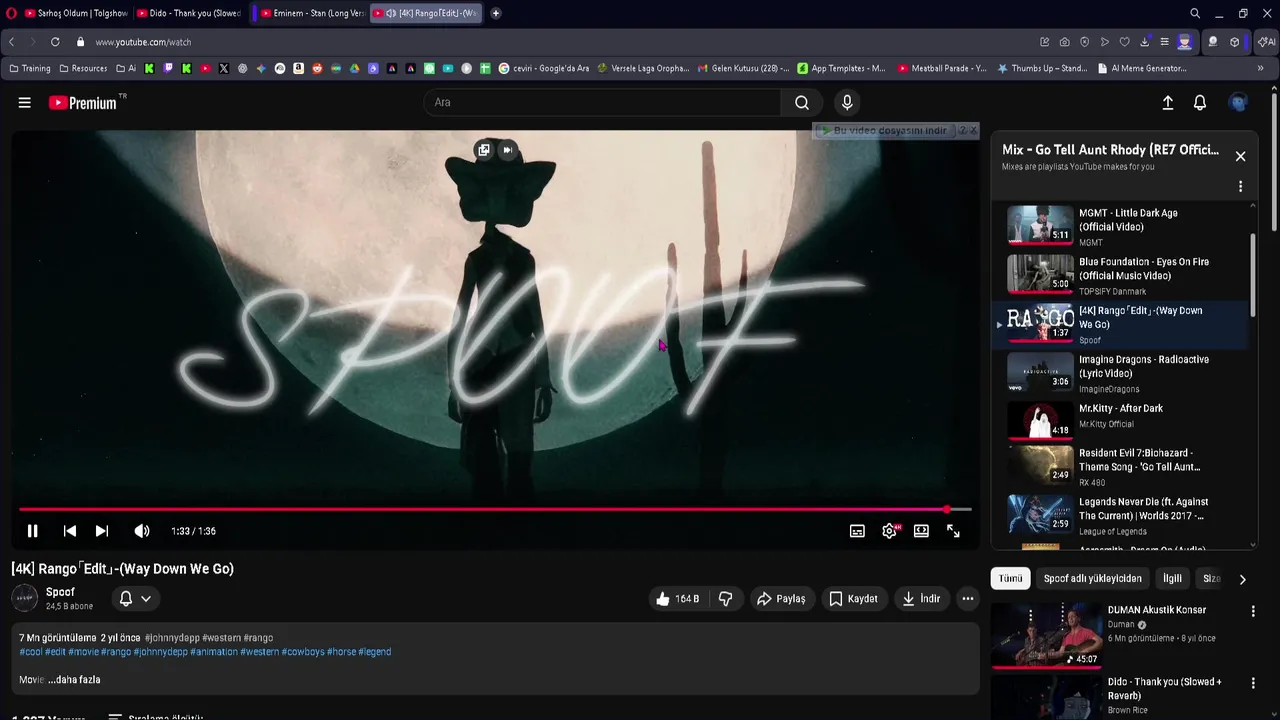The width and height of the screenshot is (1280, 720).
Task: Like the video with 164 B
Action: tap(677, 598)
